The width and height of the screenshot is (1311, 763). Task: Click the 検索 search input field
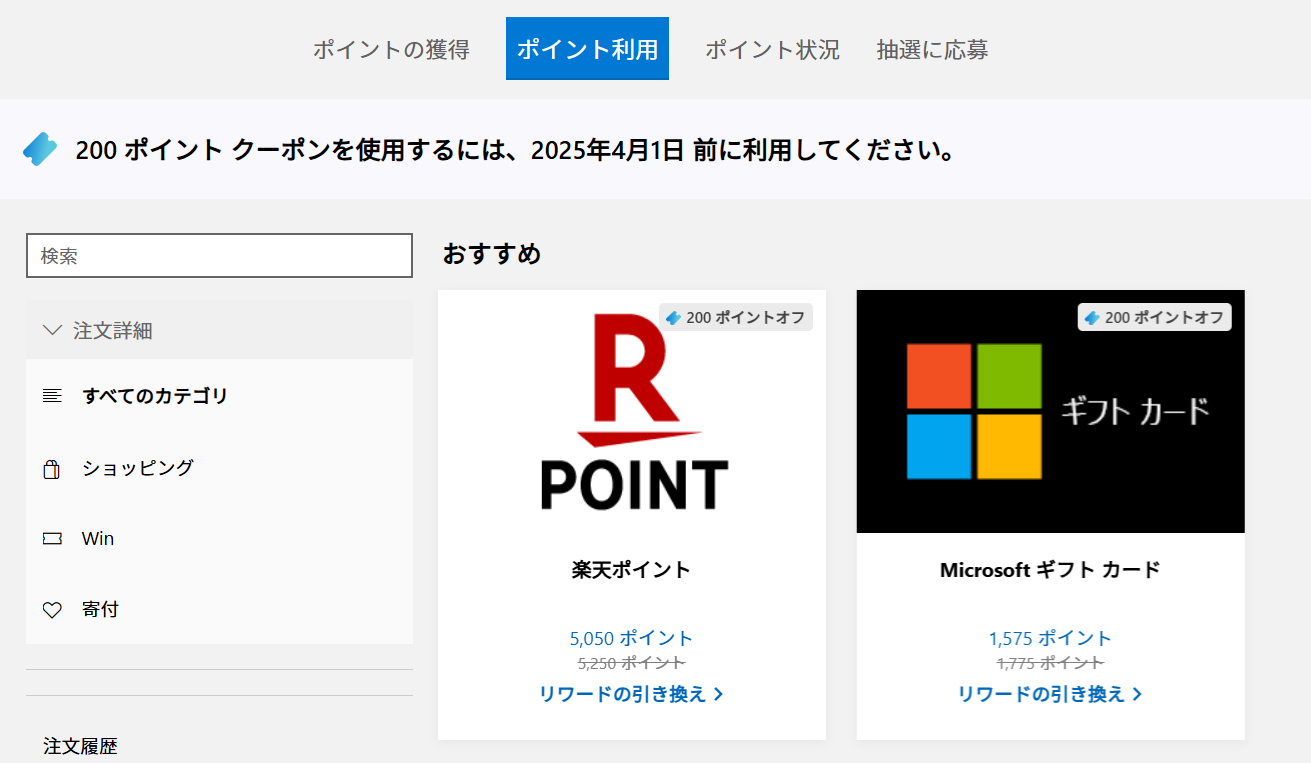[219, 256]
